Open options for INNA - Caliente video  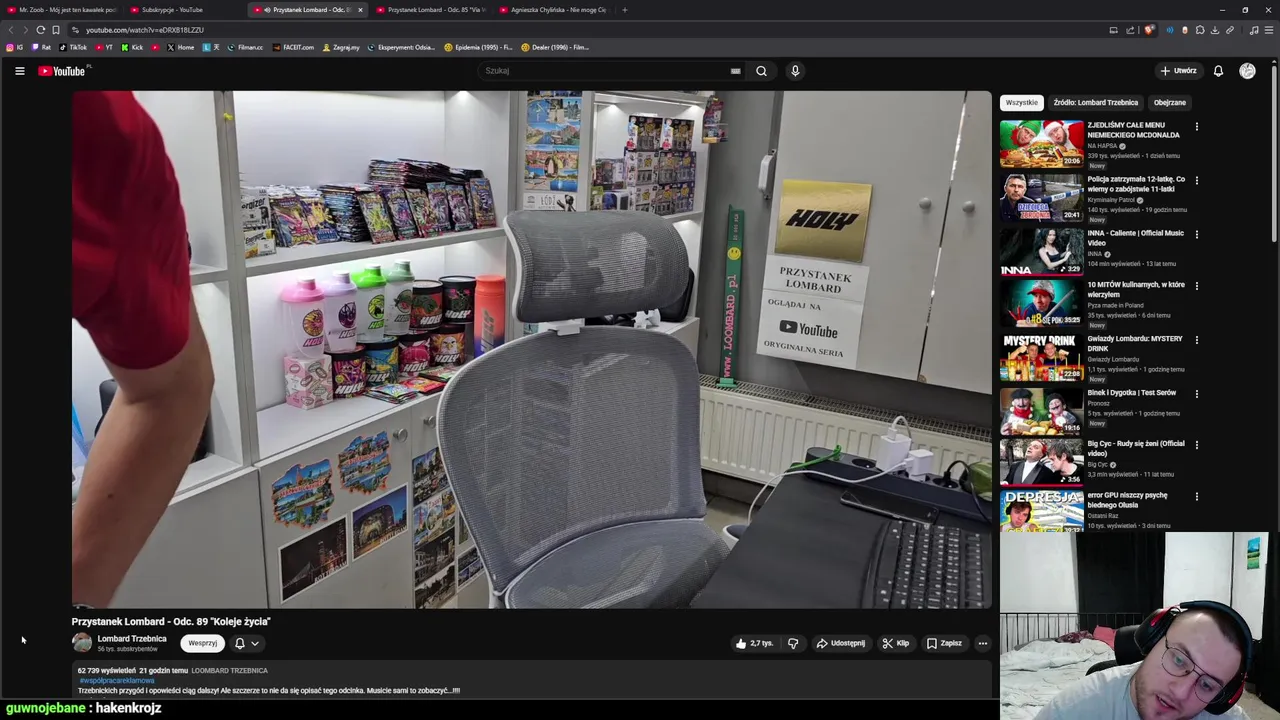point(1196,235)
